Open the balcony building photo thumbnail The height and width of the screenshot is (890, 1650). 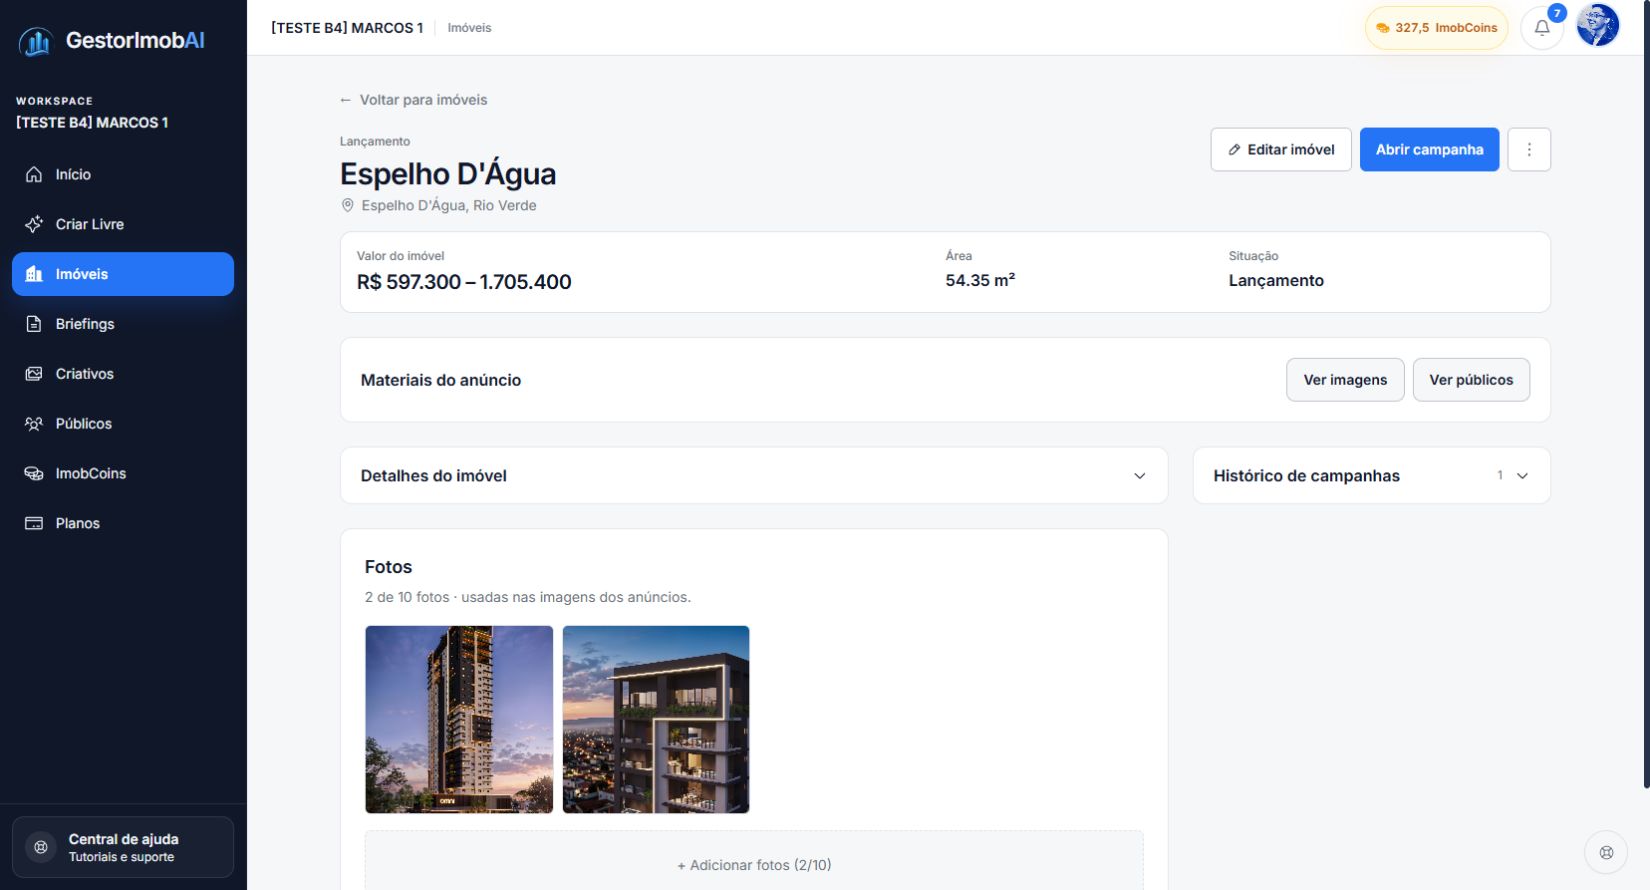pyautogui.click(x=656, y=719)
